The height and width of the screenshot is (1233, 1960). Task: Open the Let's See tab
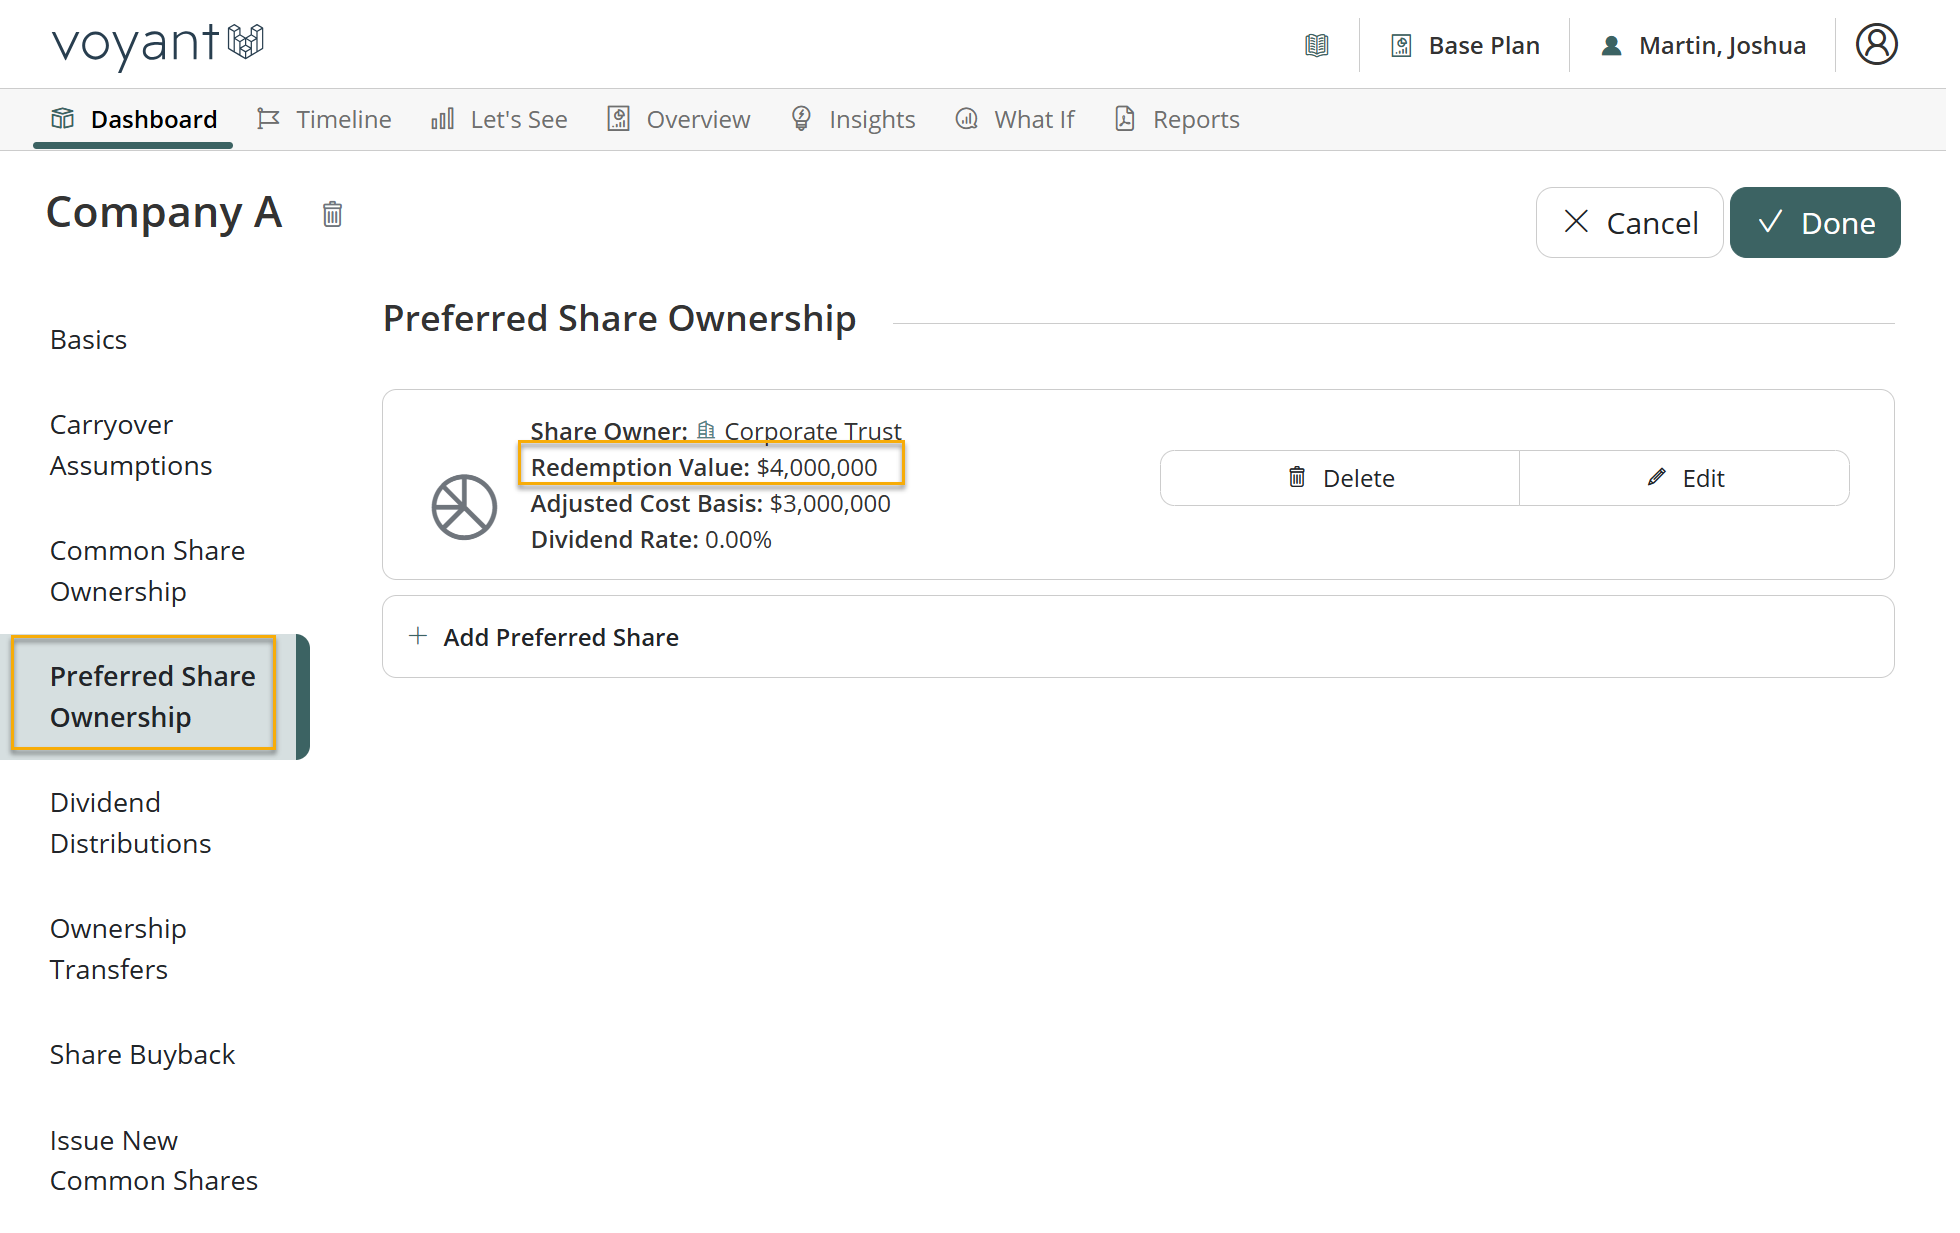(x=499, y=119)
